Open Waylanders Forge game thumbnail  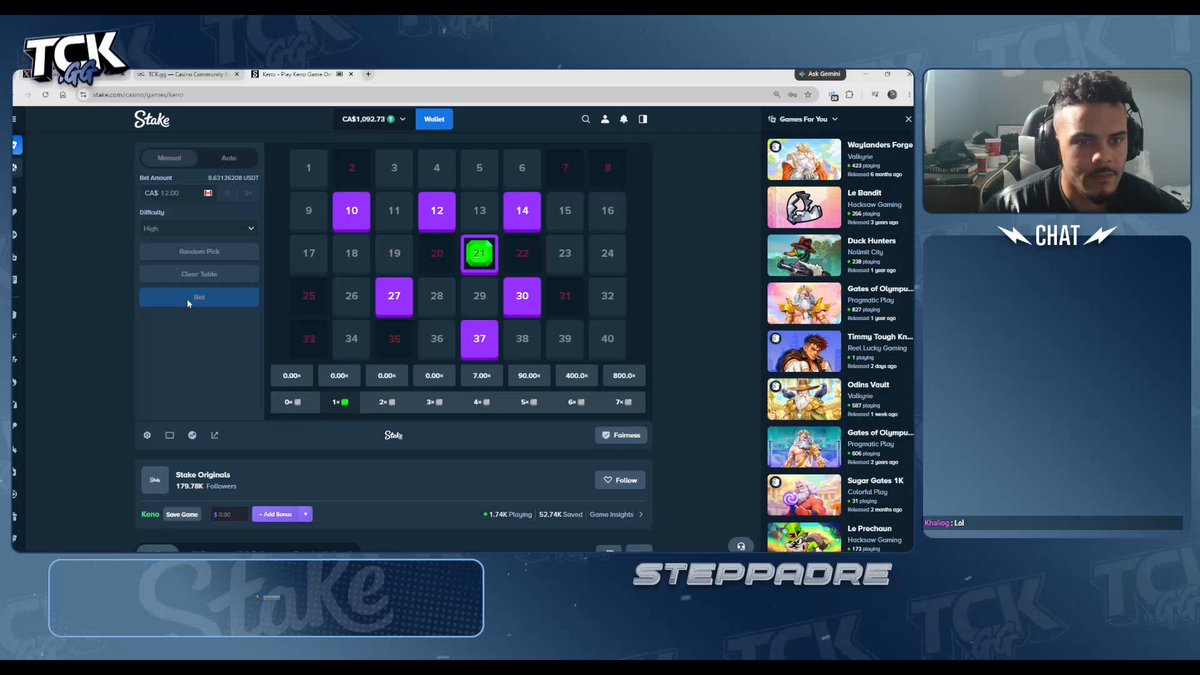[x=804, y=160]
